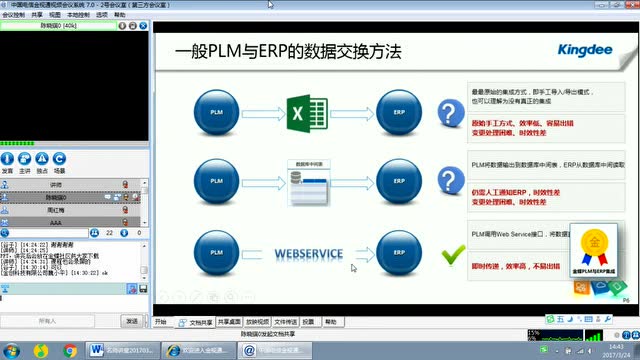The width and height of the screenshot is (640, 360).
Task: Open Chrome from the taskbar
Action: click(x=70, y=351)
